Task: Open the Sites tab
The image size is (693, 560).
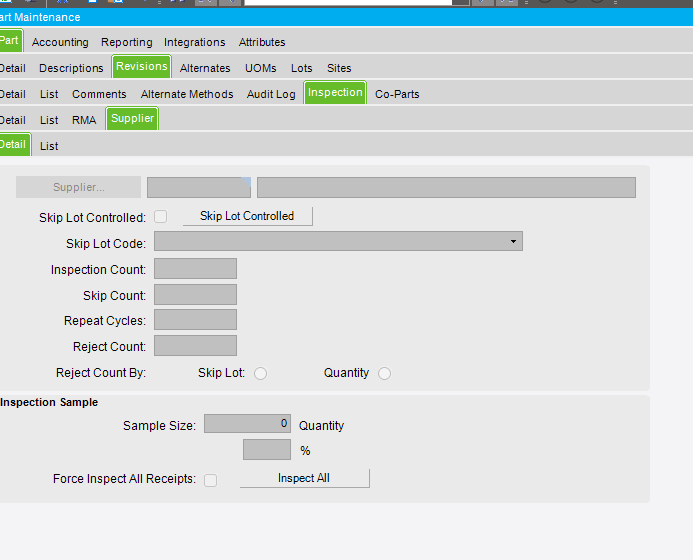Action: click(339, 69)
